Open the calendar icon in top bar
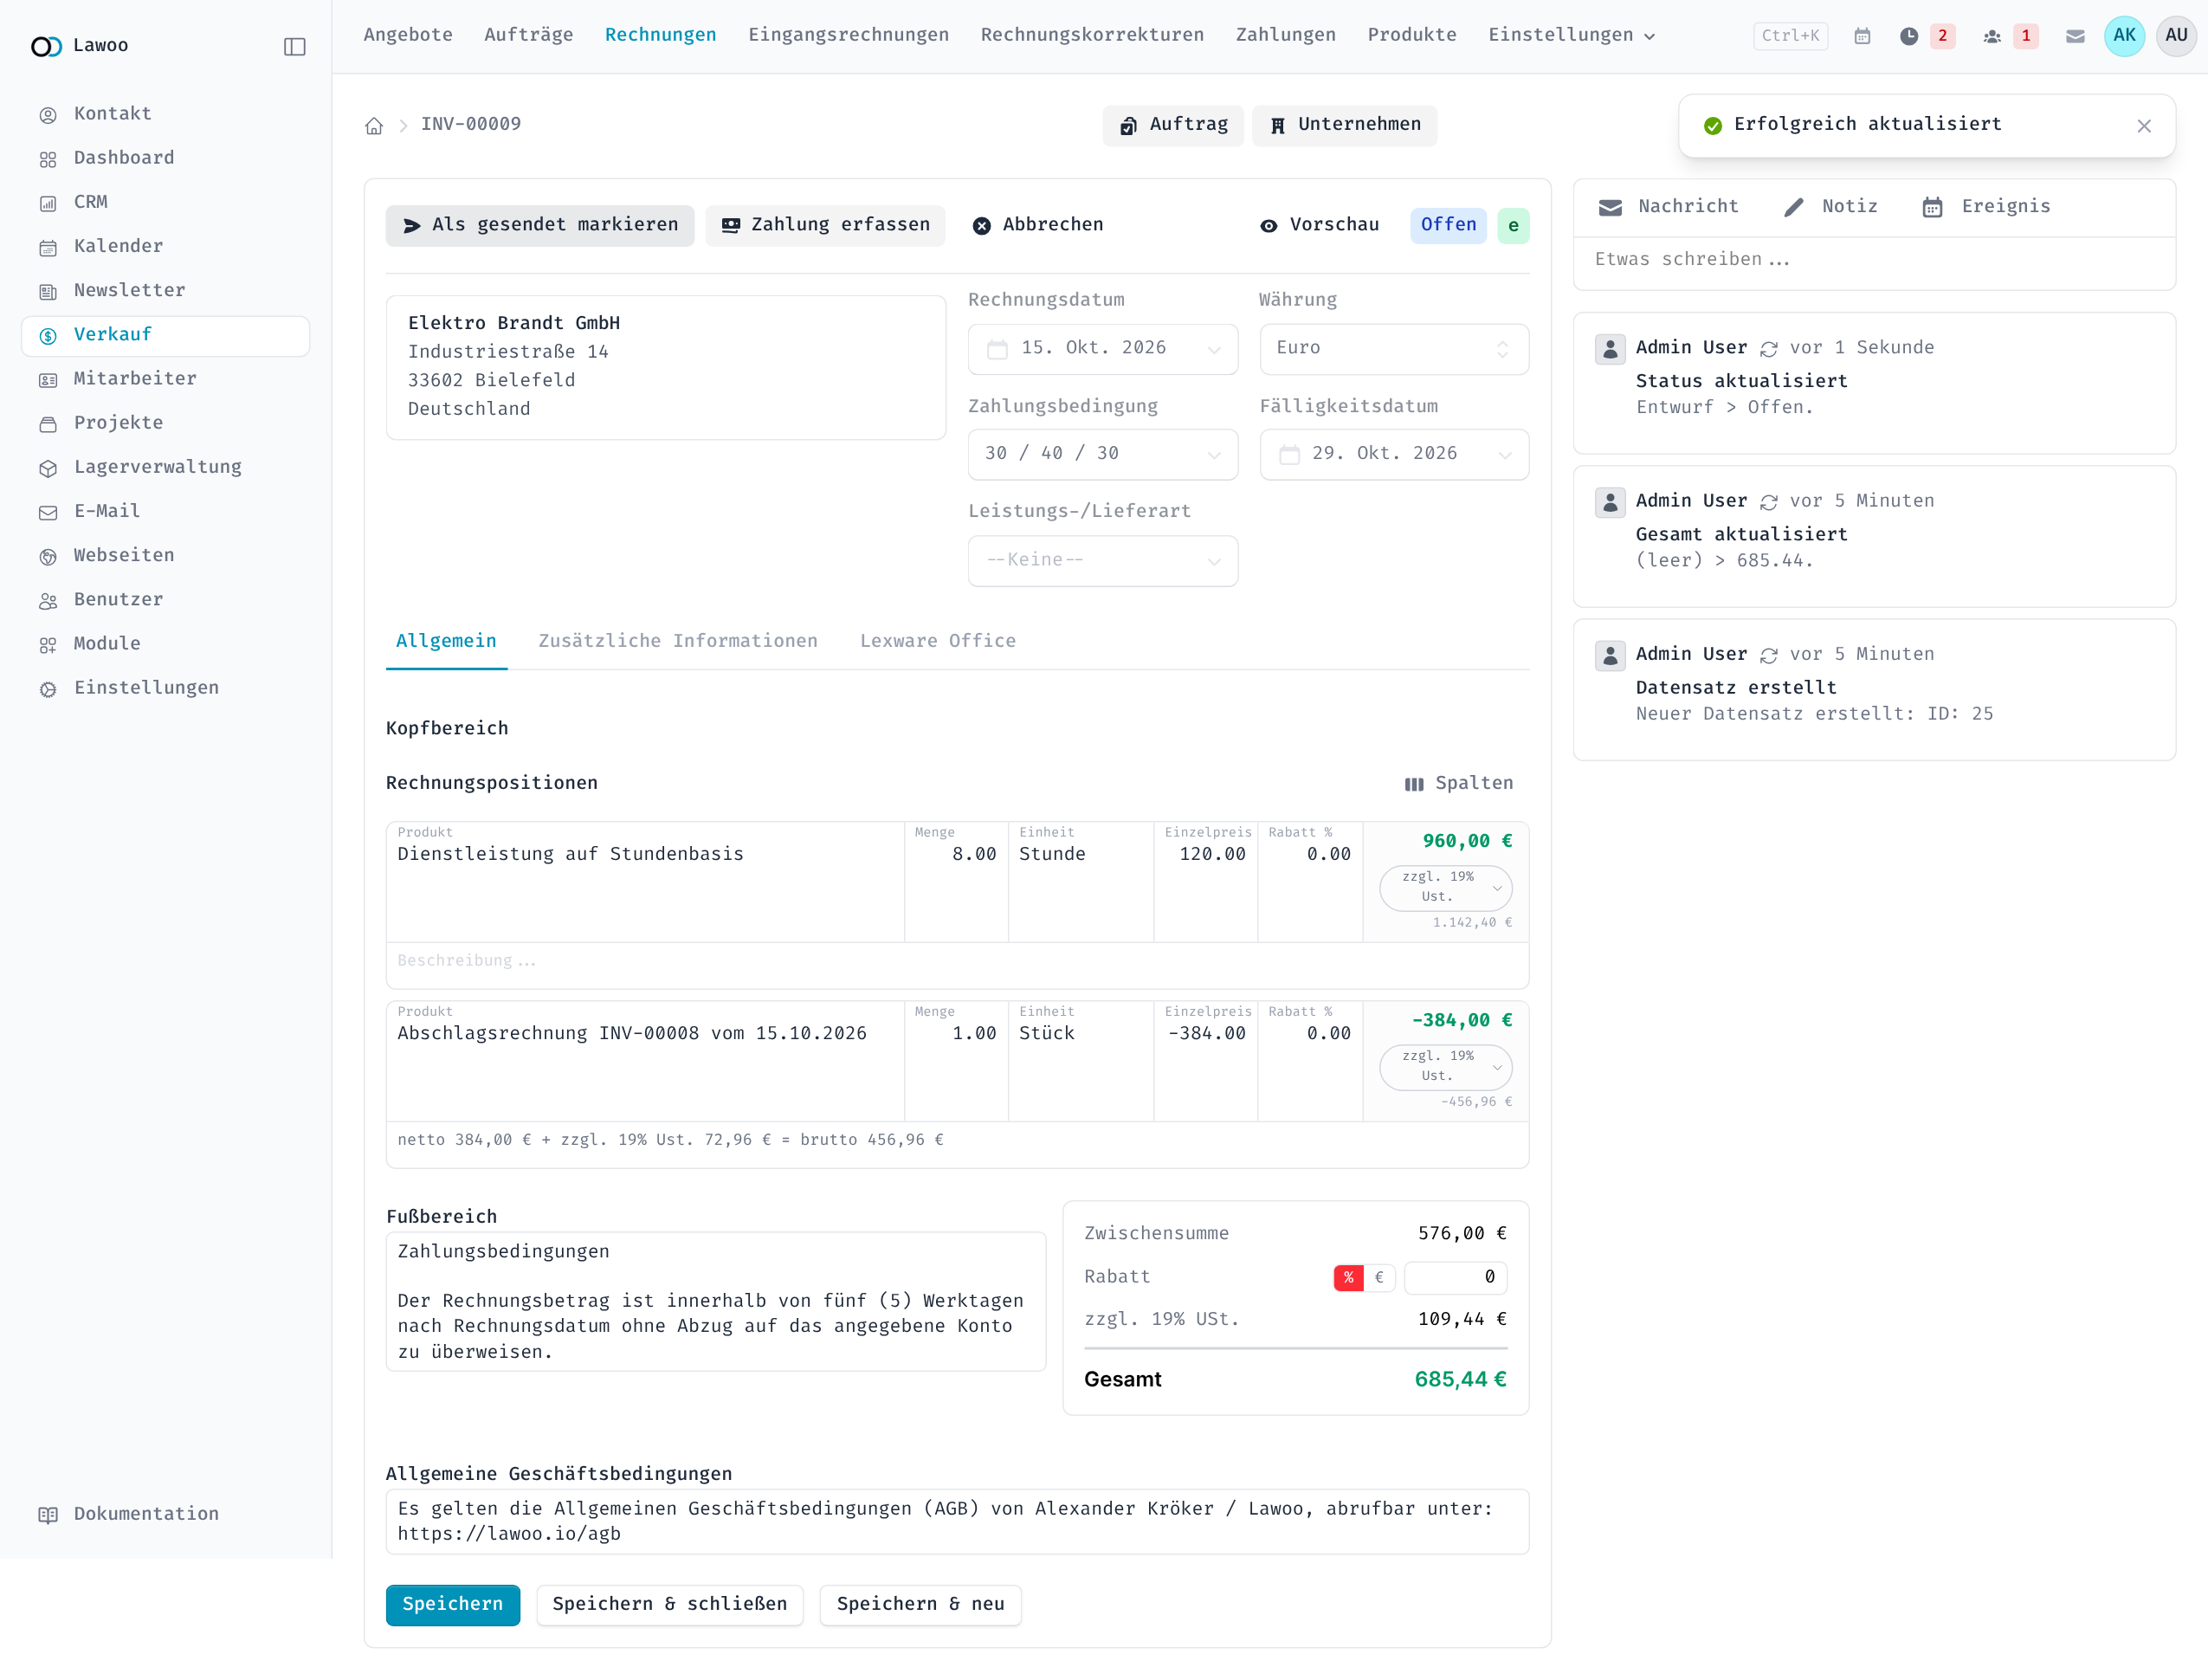This screenshot has width=2208, height=1680. pos(1862,36)
